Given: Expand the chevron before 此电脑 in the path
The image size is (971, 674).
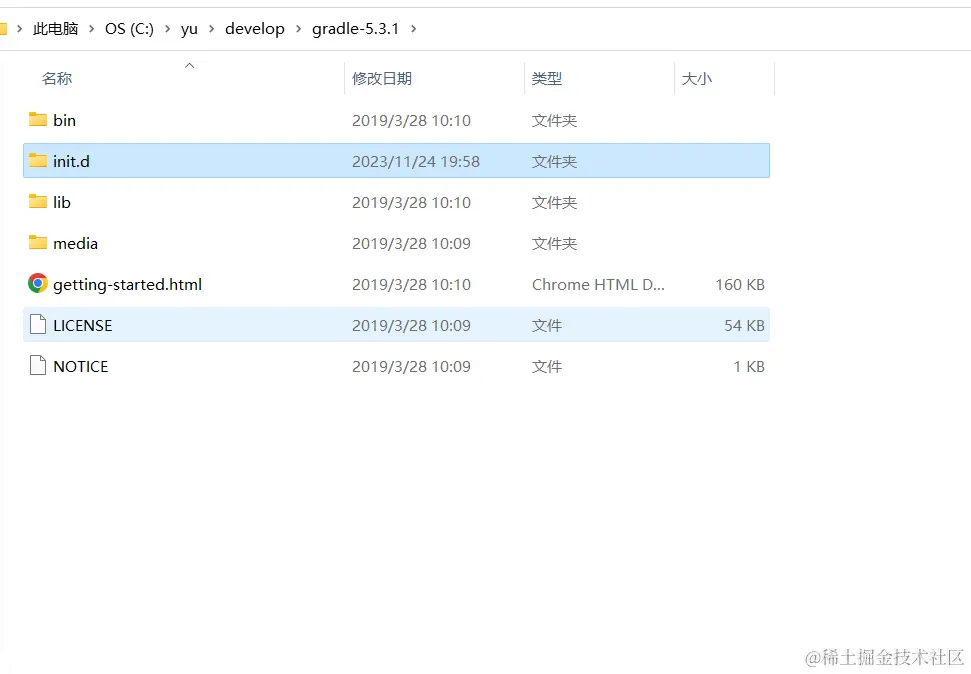Looking at the screenshot, I should pyautogui.click(x=19, y=28).
